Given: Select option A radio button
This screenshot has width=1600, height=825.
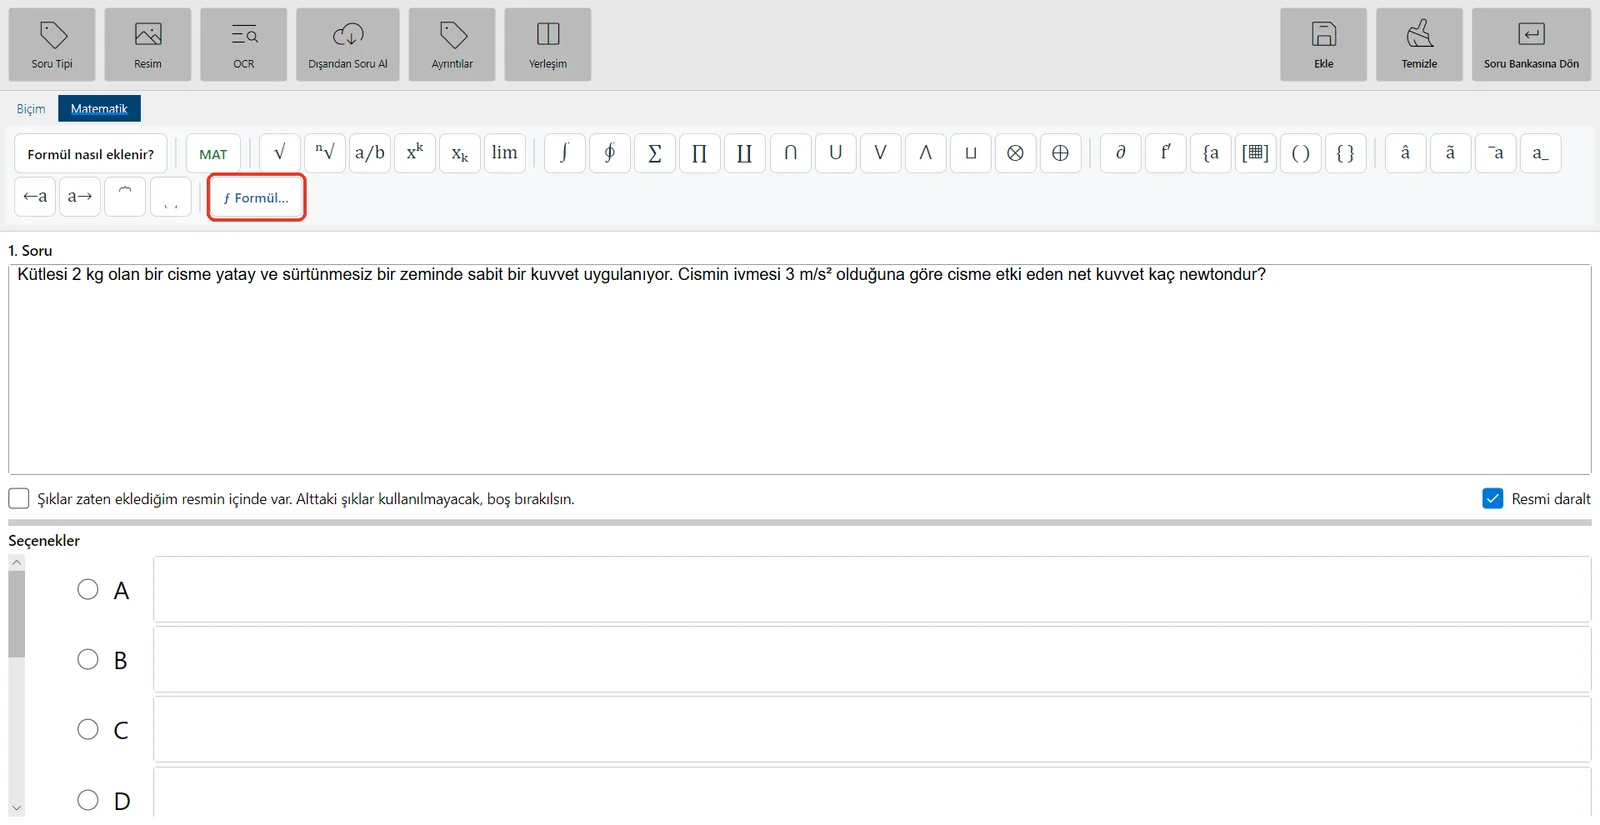Looking at the screenshot, I should coord(88,589).
